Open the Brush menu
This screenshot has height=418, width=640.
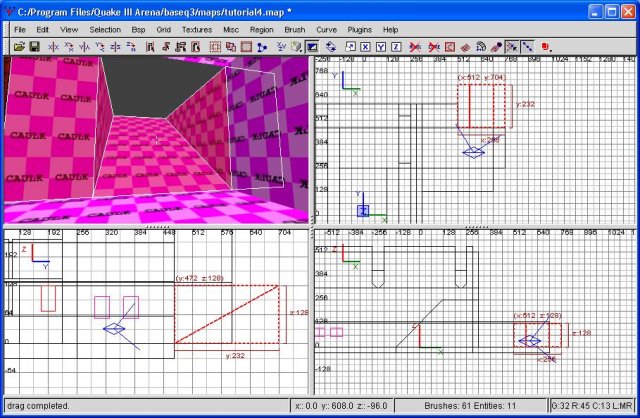pyautogui.click(x=295, y=30)
